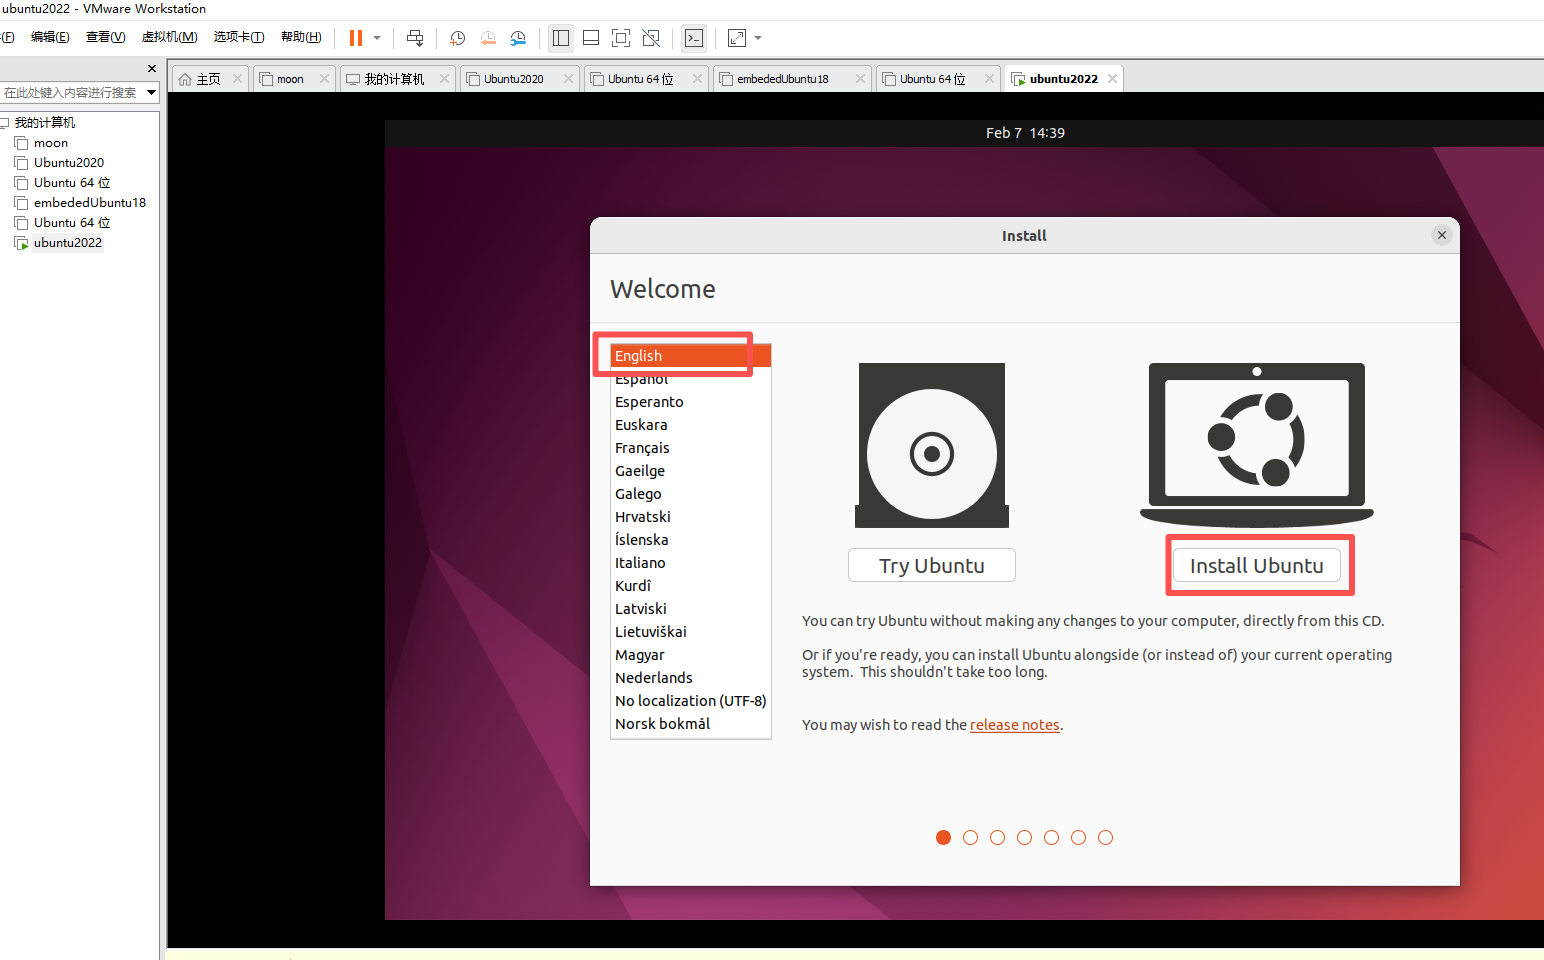Click the library search input field
The width and height of the screenshot is (1544, 960).
72,93
